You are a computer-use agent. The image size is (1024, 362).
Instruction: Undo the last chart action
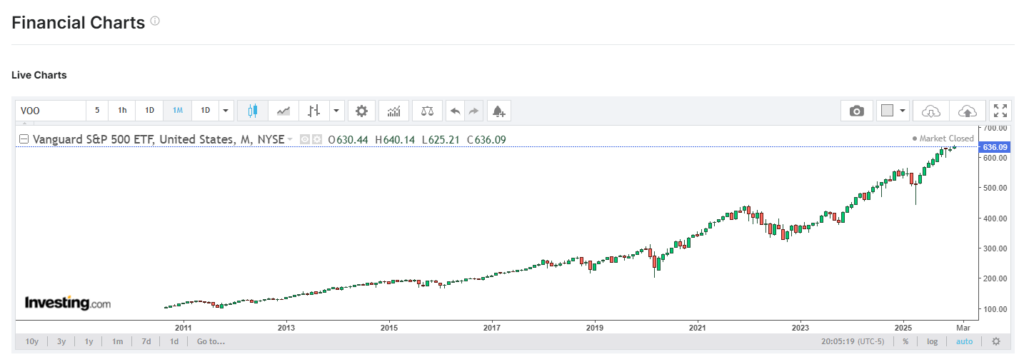(x=455, y=110)
